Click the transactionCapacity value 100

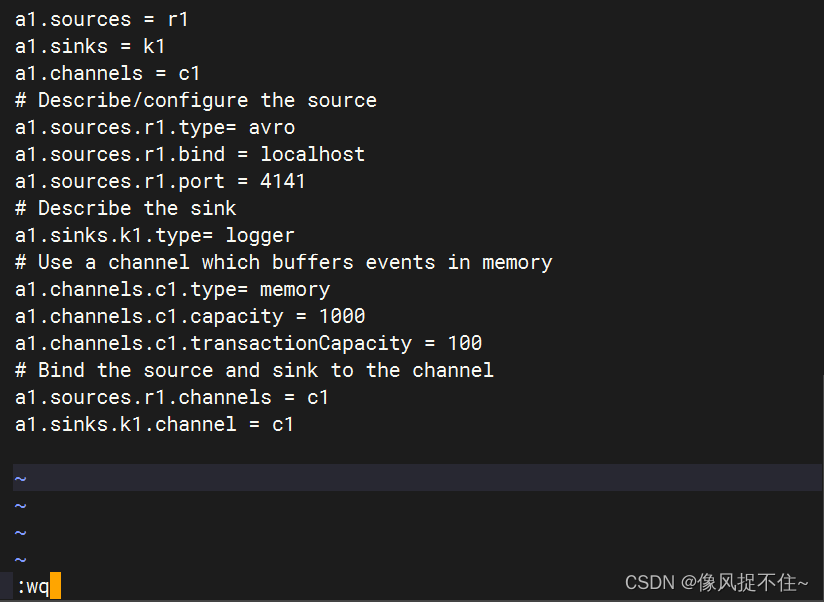[x=465, y=343]
